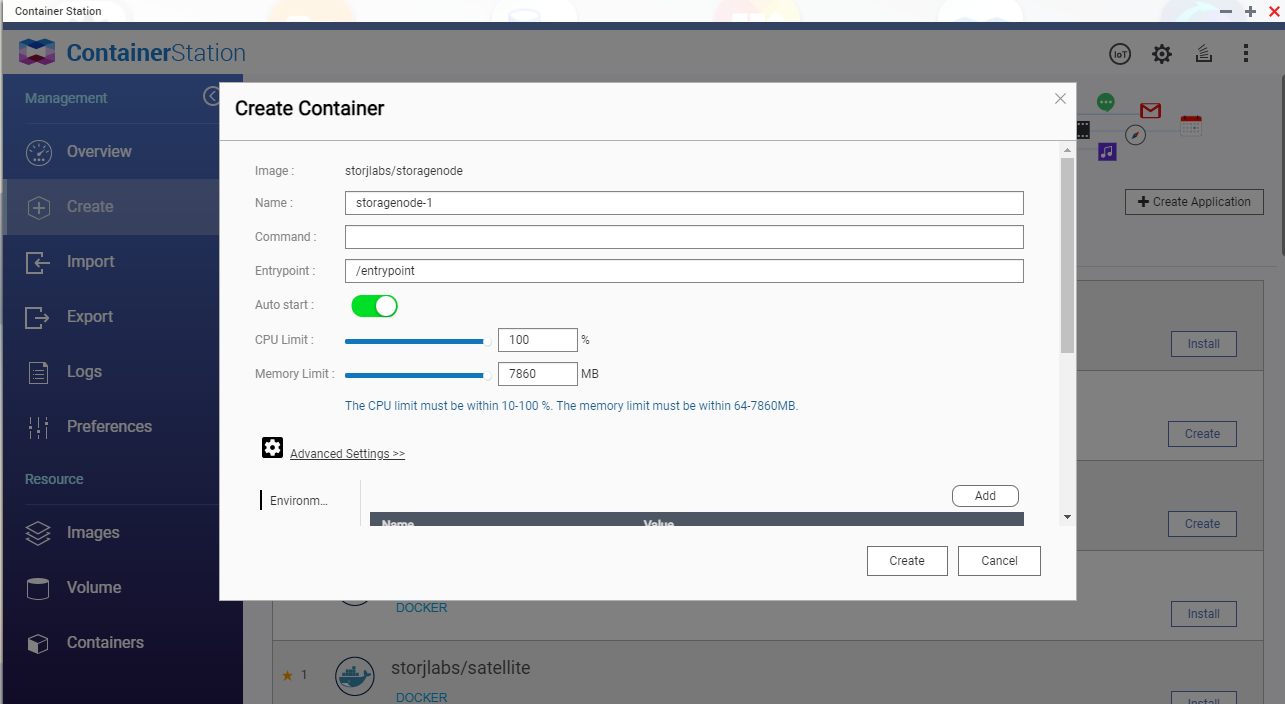
Task: Click the ContainerStation logo
Action: [132, 52]
